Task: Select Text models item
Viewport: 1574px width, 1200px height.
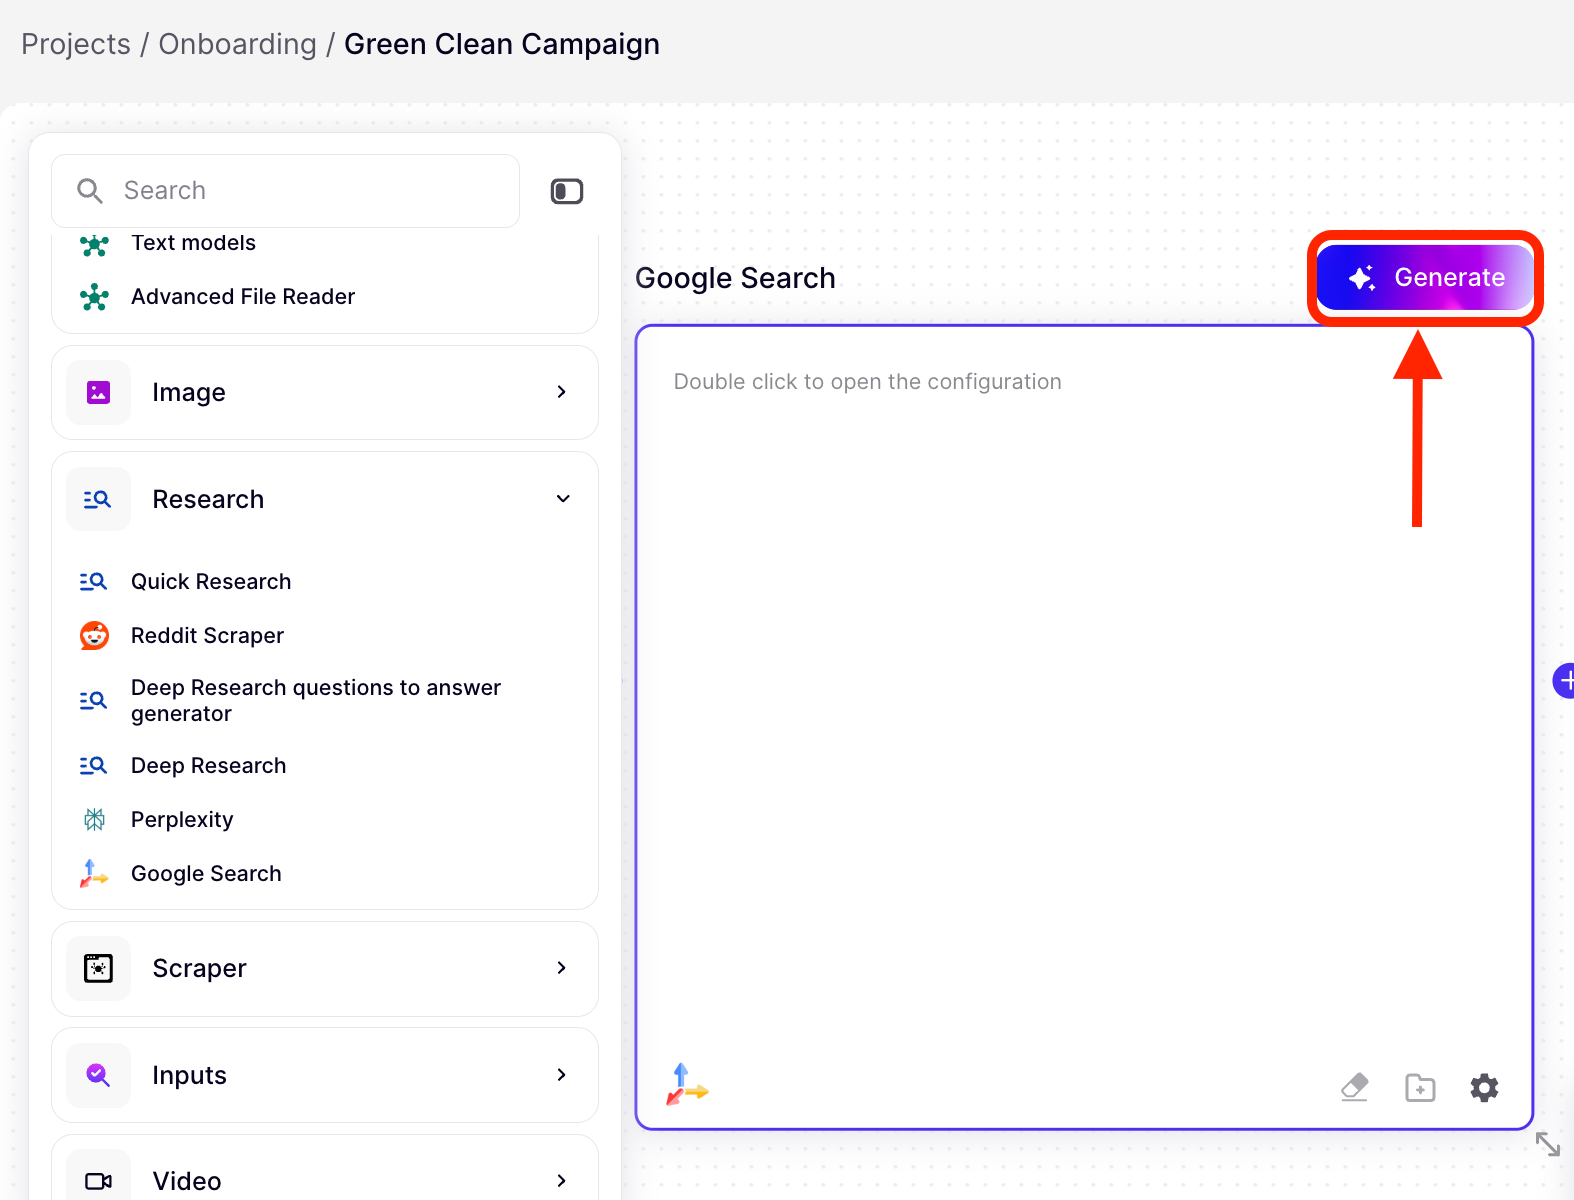Action: [x=193, y=243]
